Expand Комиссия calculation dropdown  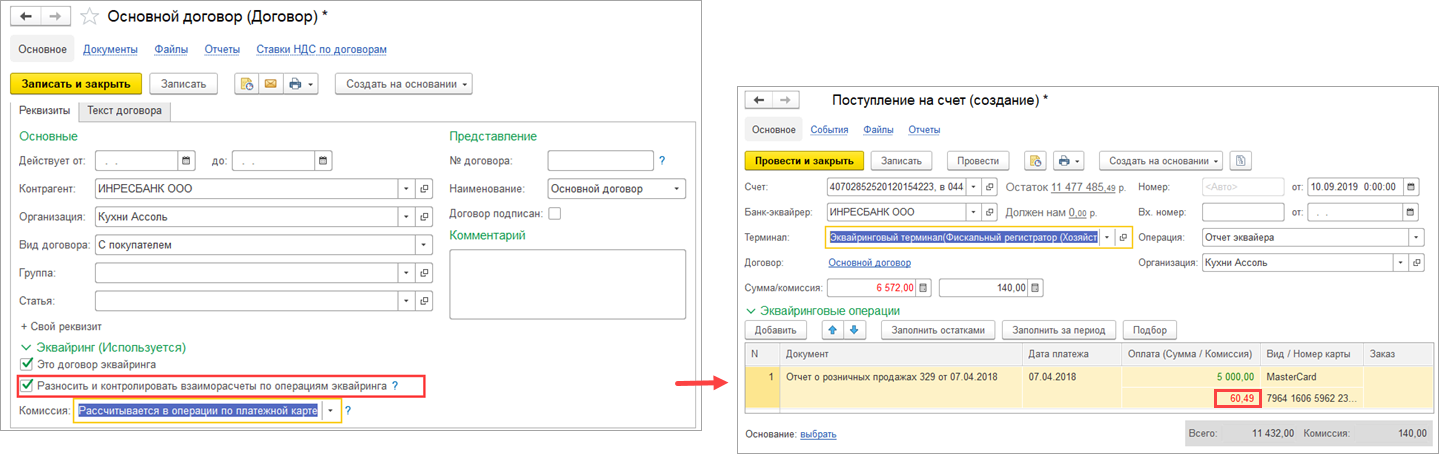(x=330, y=410)
